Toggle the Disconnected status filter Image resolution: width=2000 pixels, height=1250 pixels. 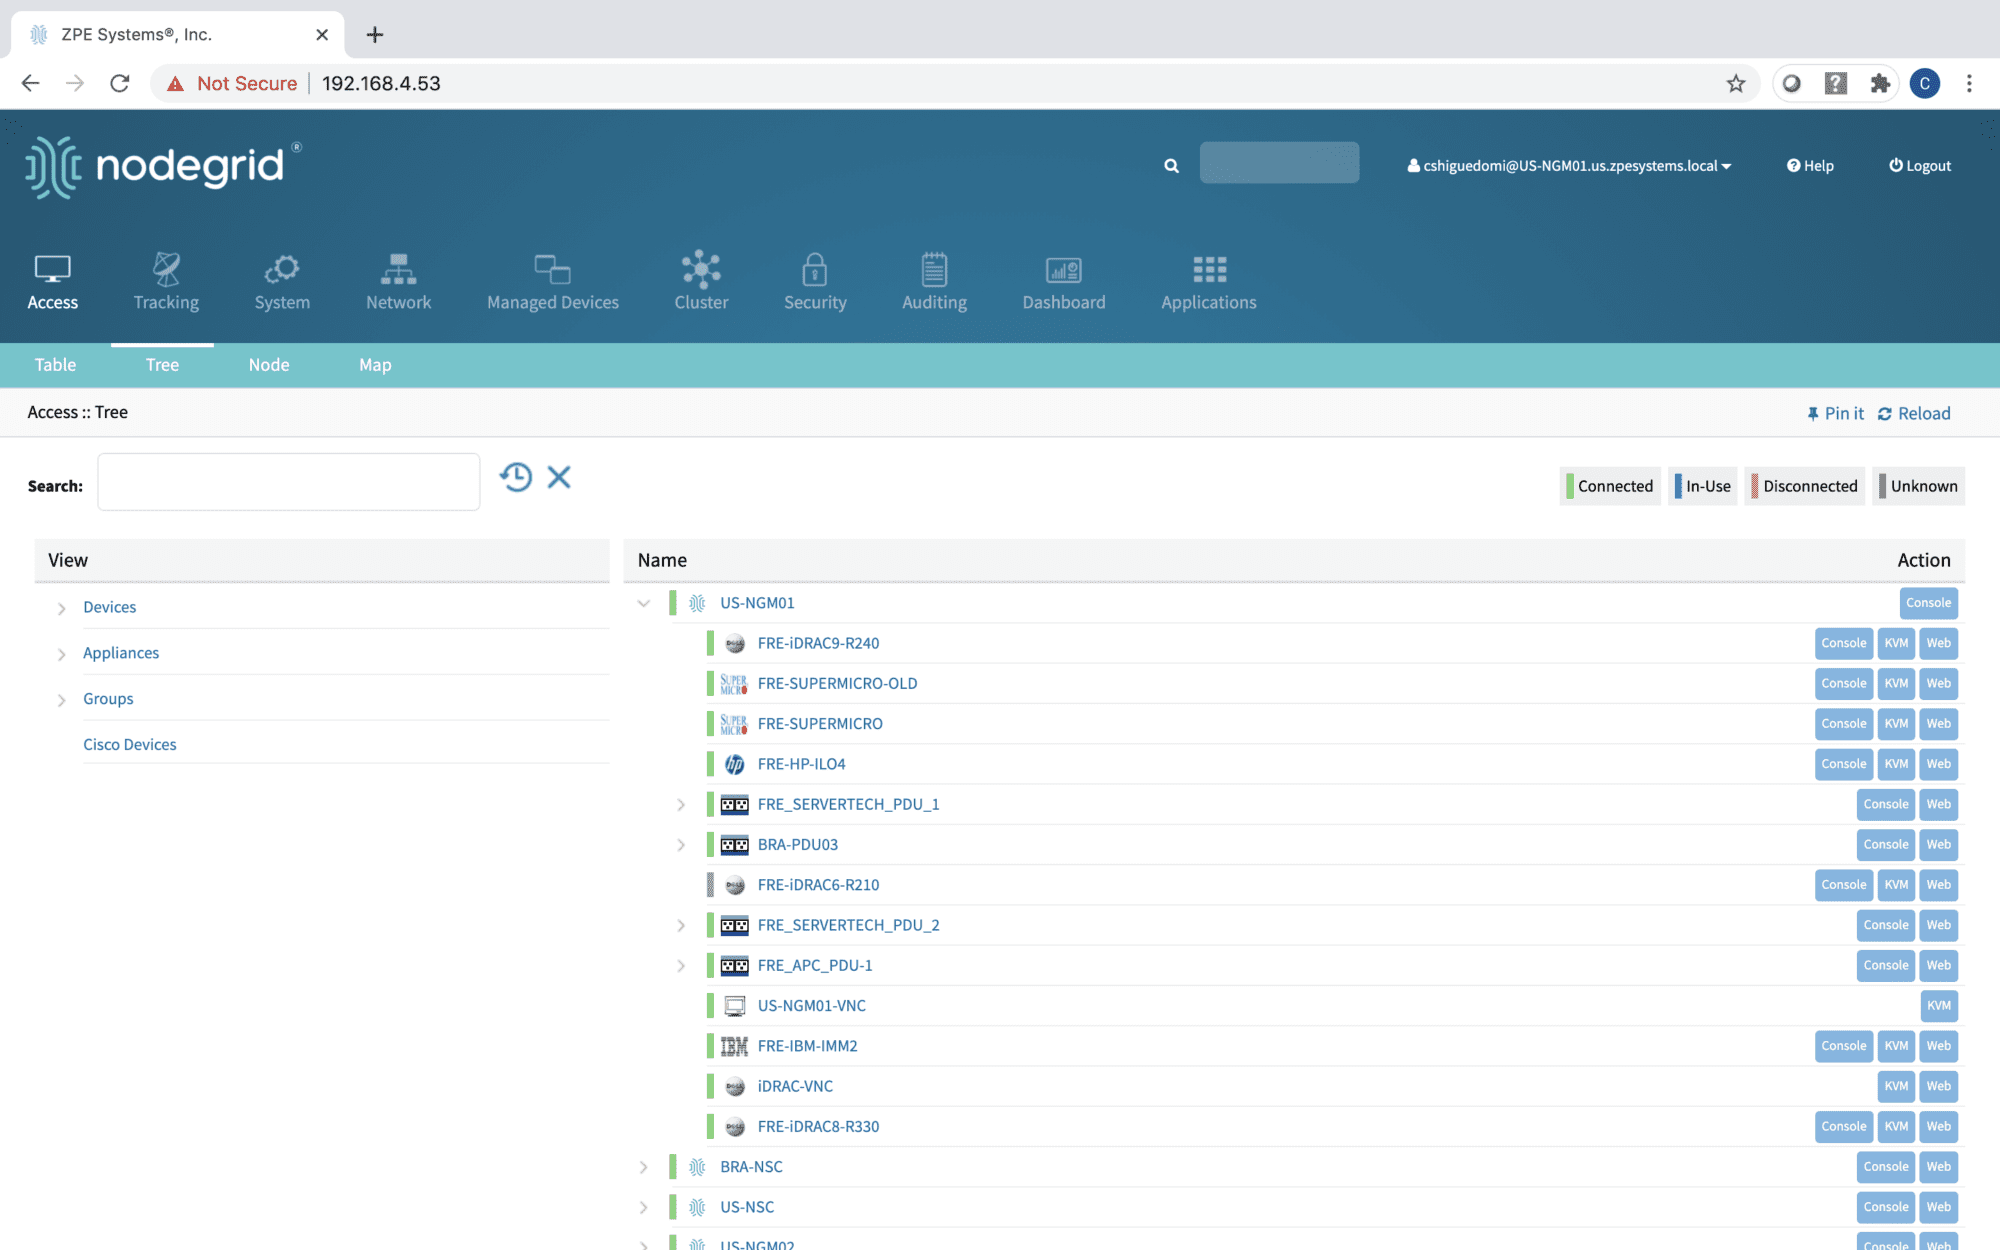(x=1805, y=486)
